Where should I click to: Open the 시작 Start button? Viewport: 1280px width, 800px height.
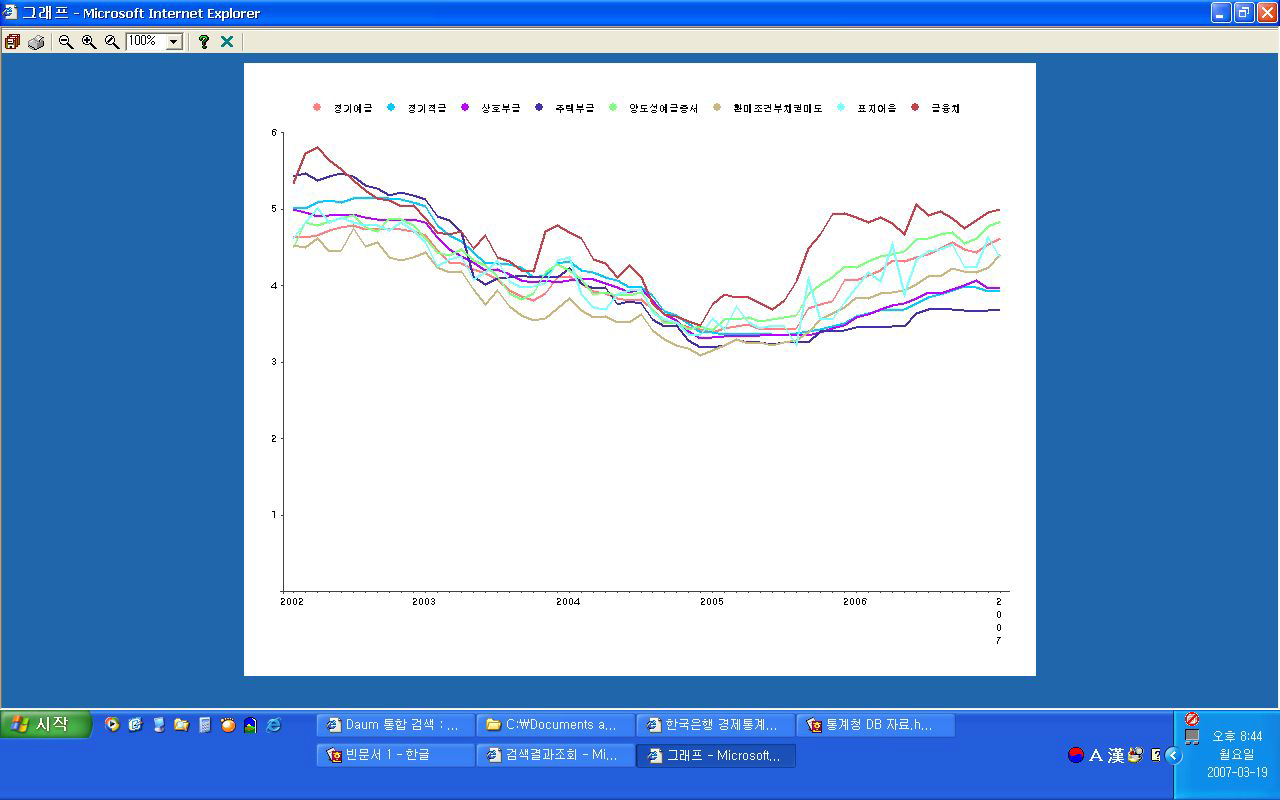coord(46,724)
